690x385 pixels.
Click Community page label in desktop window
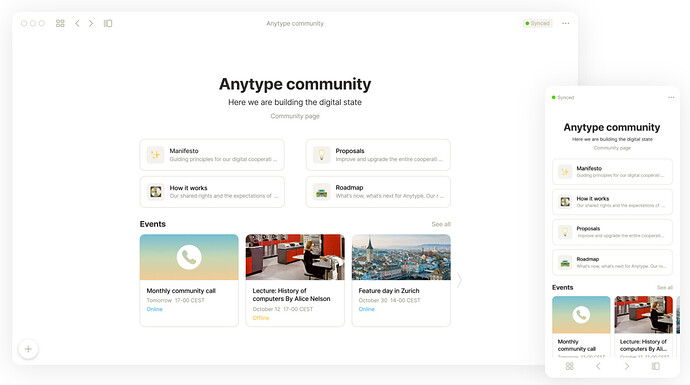click(x=295, y=116)
